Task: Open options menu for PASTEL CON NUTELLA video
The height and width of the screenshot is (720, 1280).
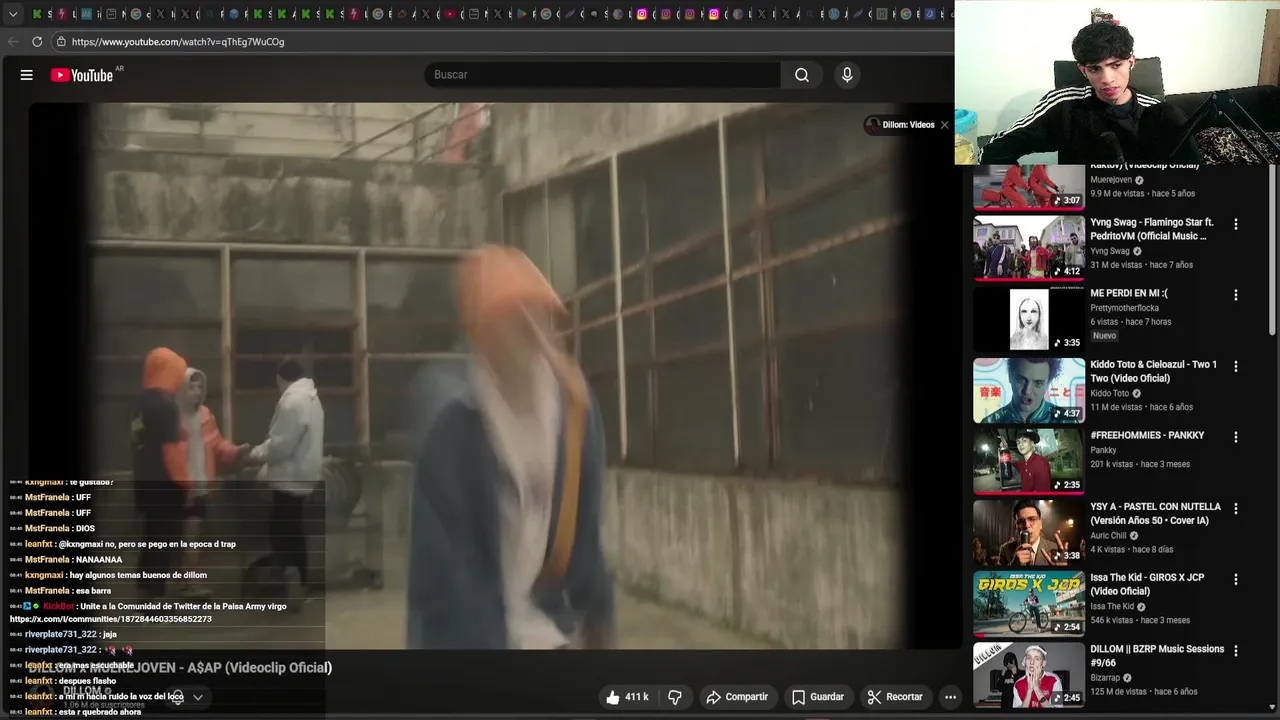Action: click(1235, 509)
